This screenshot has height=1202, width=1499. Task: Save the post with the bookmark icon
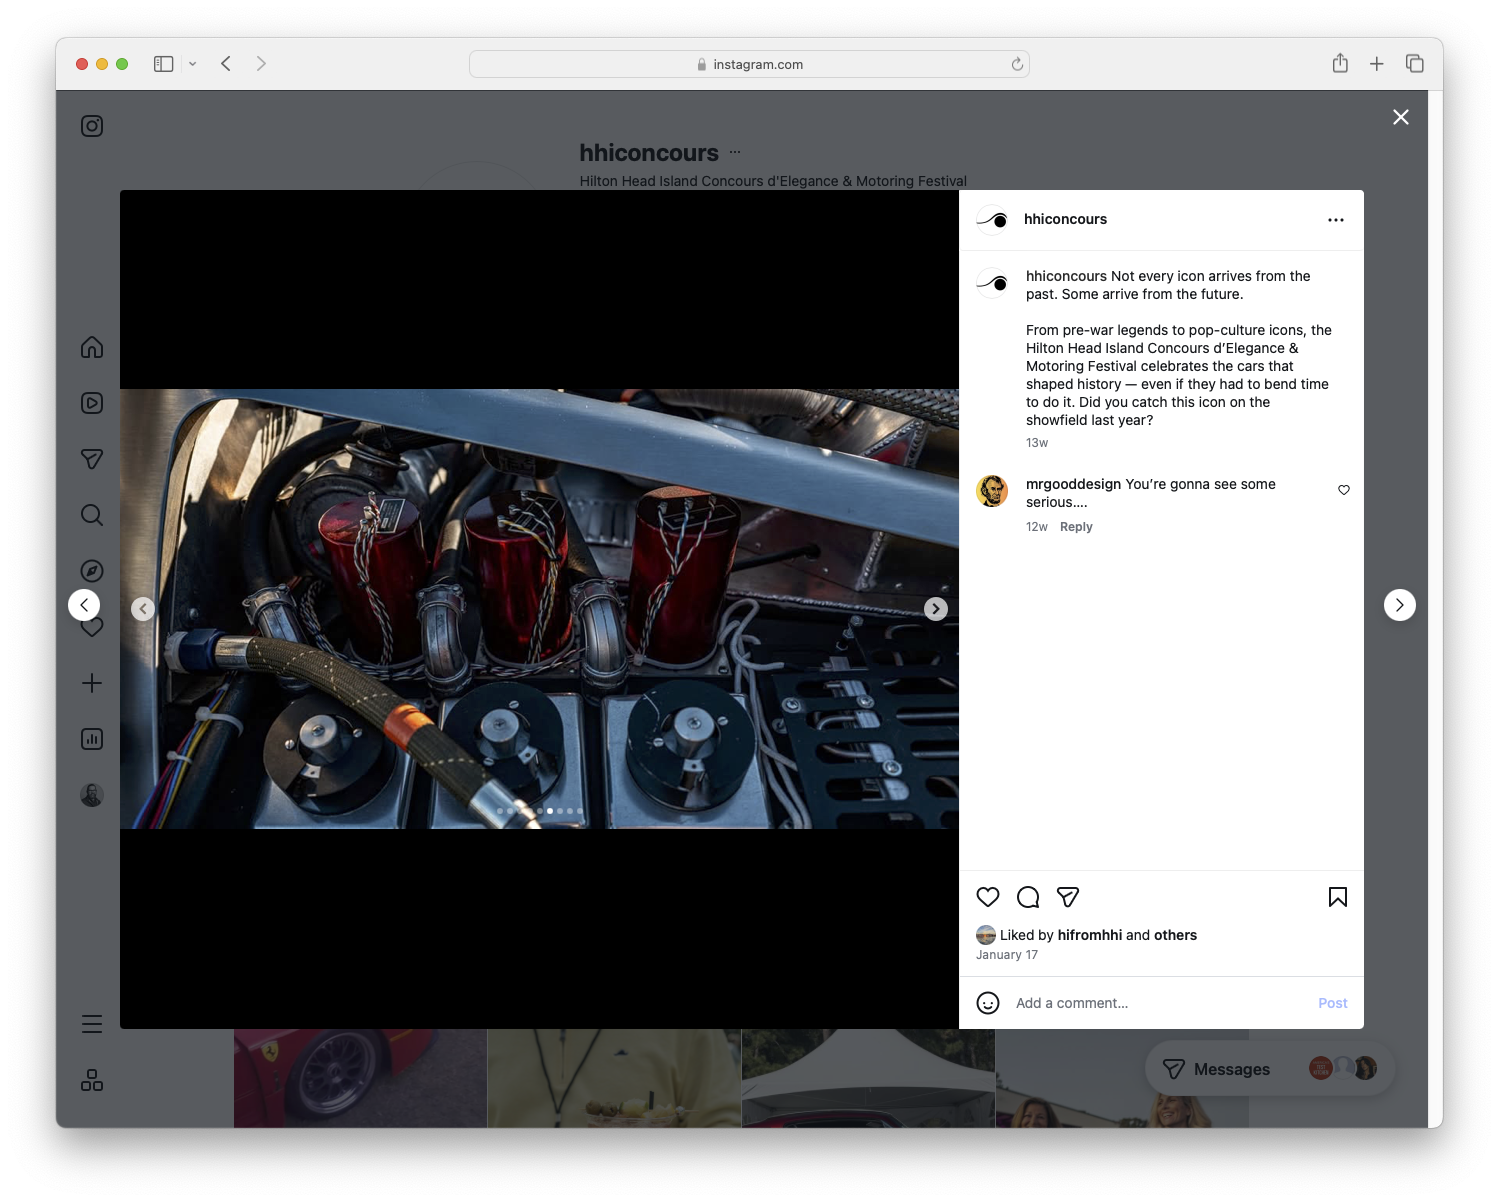click(x=1337, y=897)
